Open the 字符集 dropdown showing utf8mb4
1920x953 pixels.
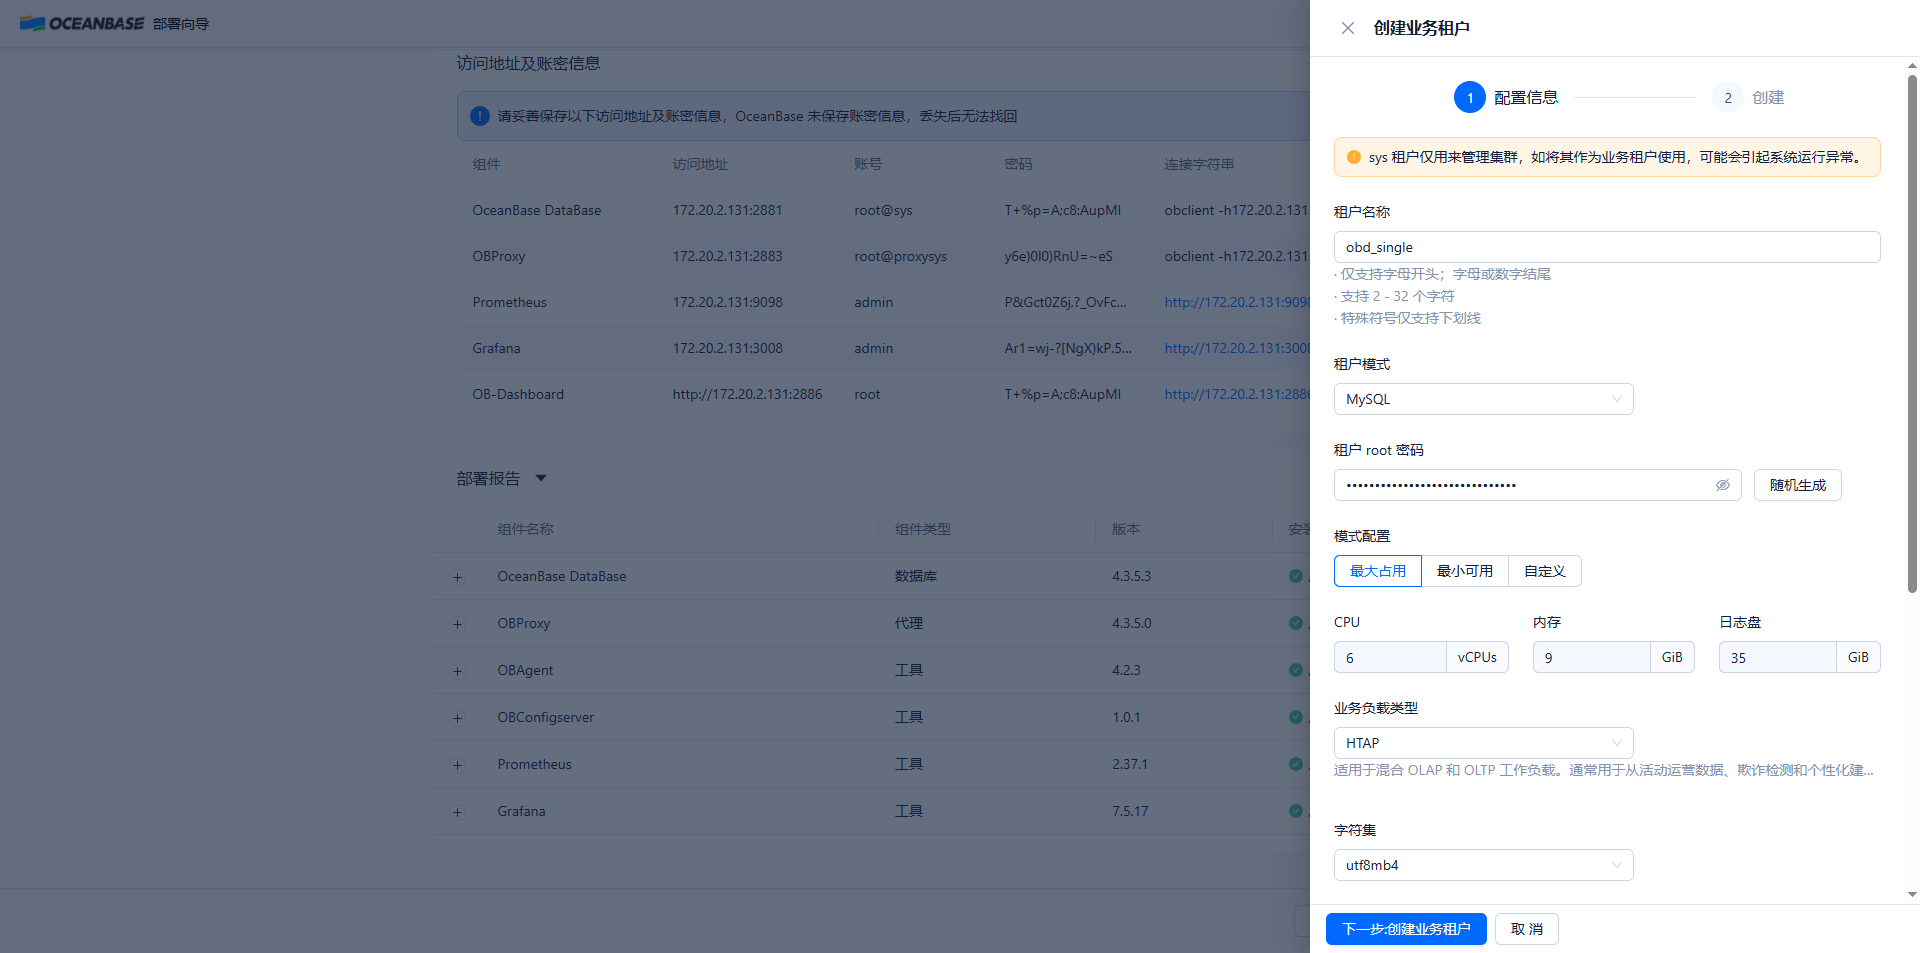(1484, 865)
